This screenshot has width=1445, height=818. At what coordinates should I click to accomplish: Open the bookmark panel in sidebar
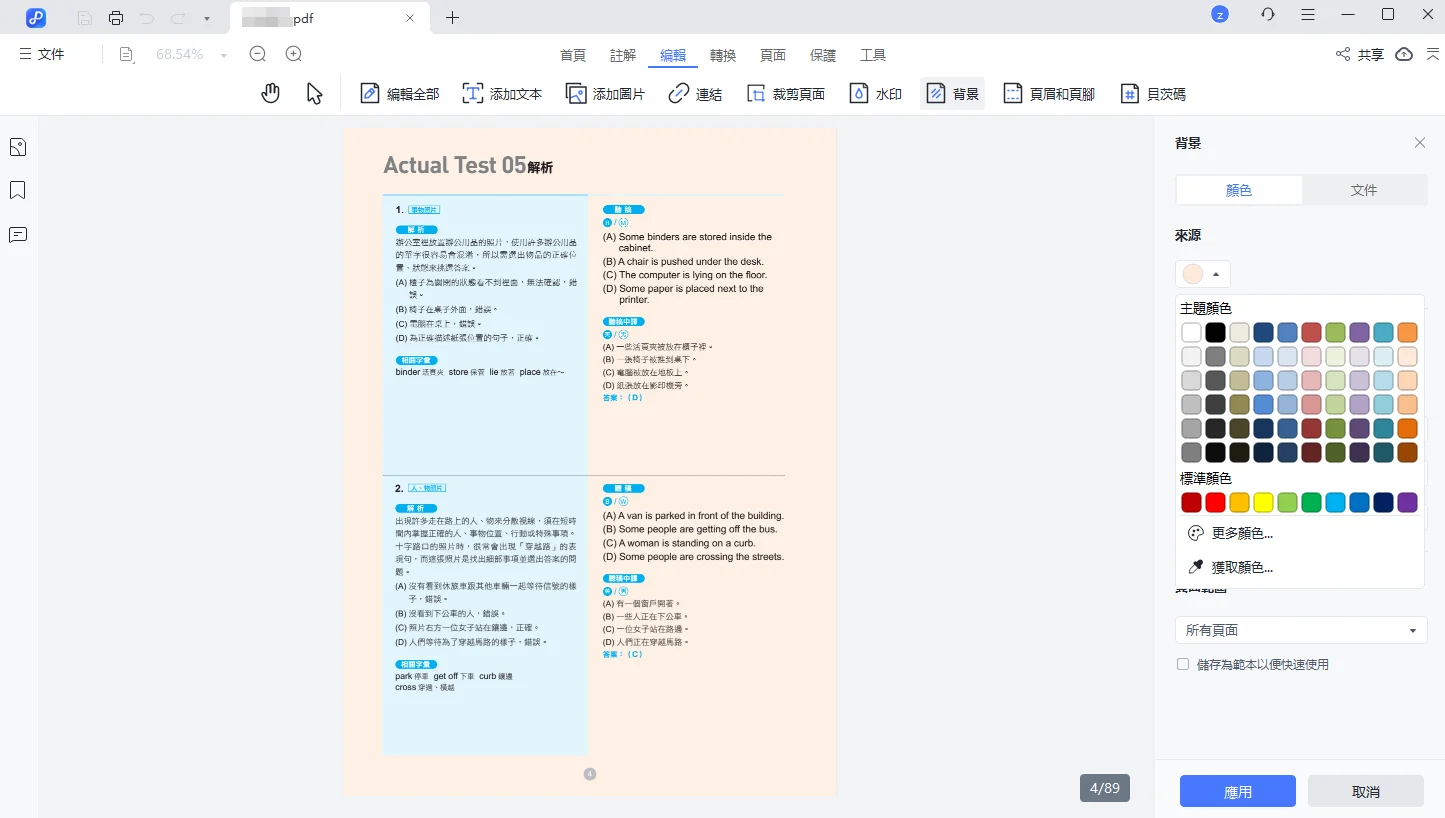[x=17, y=191]
